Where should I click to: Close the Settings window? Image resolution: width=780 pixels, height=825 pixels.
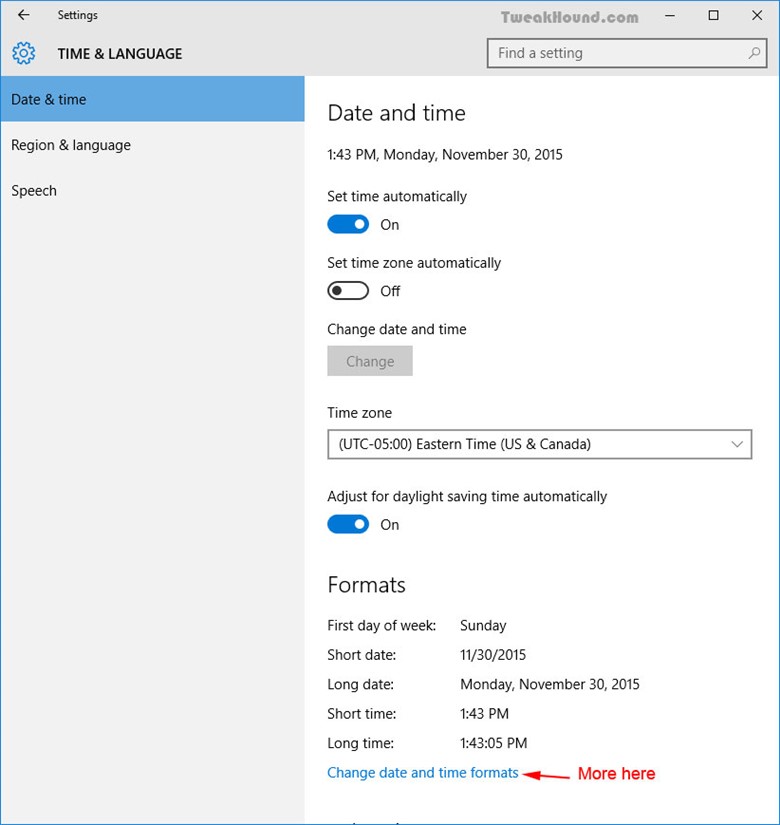click(x=757, y=16)
